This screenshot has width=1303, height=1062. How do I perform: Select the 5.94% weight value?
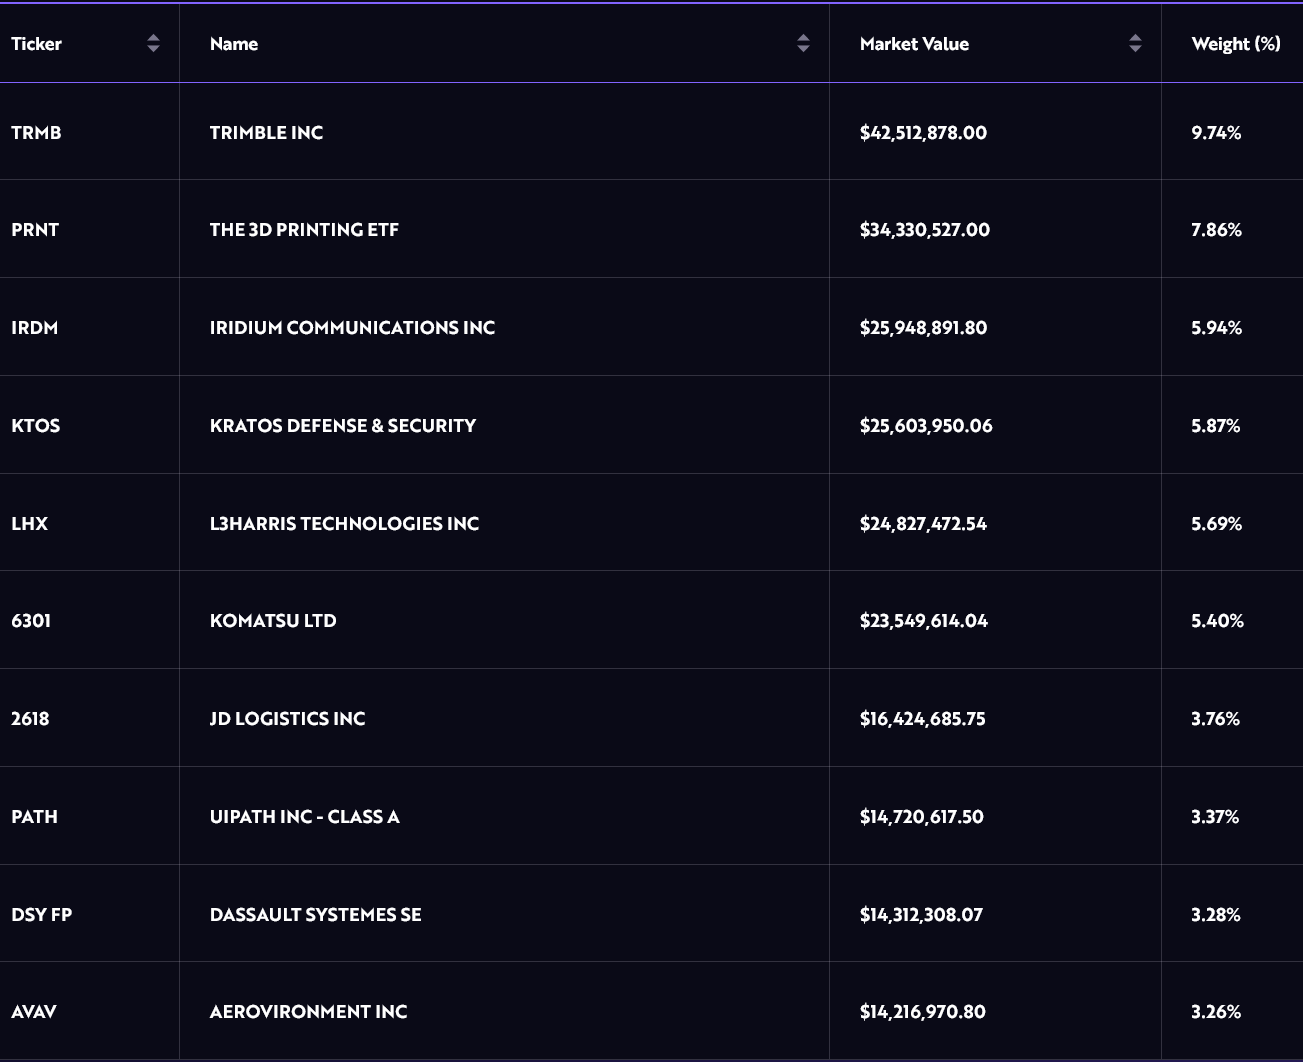(x=1216, y=328)
